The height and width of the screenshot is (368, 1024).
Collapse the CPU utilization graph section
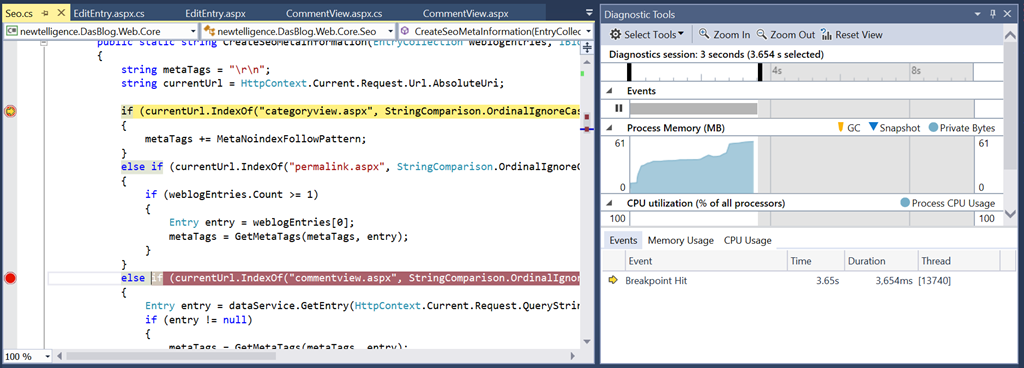point(609,203)
